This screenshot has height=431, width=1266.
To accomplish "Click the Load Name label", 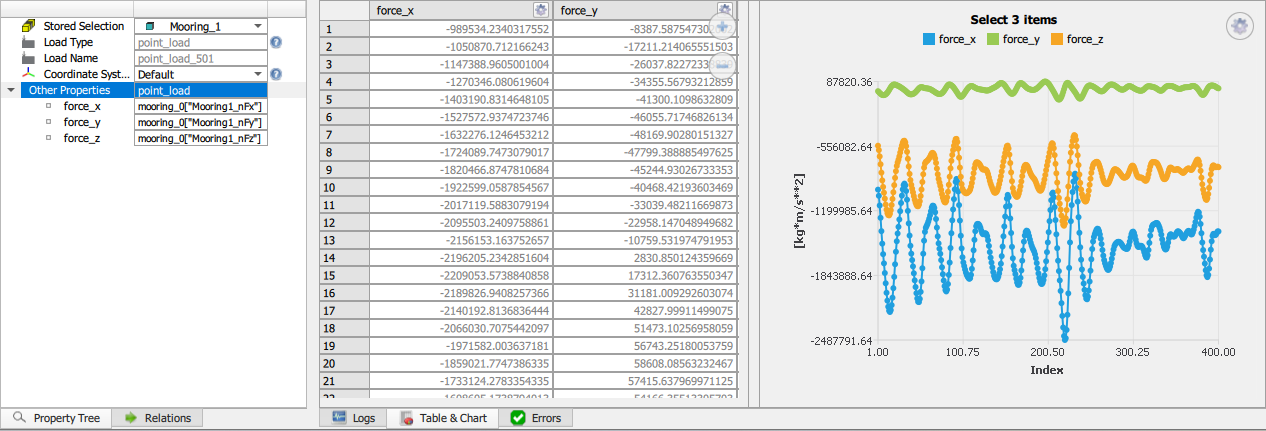I will pyautogui.click(x=70, y=58).
